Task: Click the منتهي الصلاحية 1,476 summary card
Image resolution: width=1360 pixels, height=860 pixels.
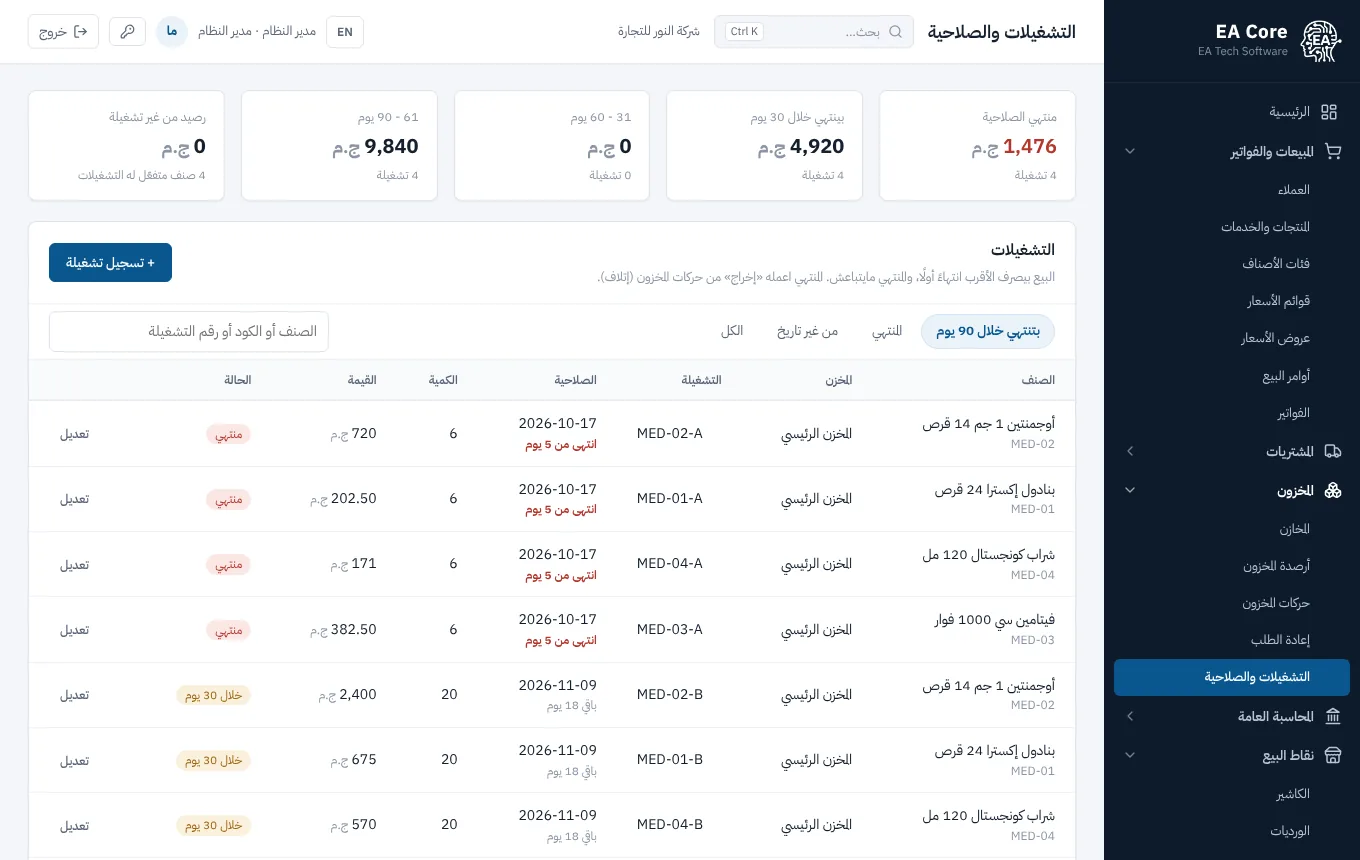Action: coord(977,146)
